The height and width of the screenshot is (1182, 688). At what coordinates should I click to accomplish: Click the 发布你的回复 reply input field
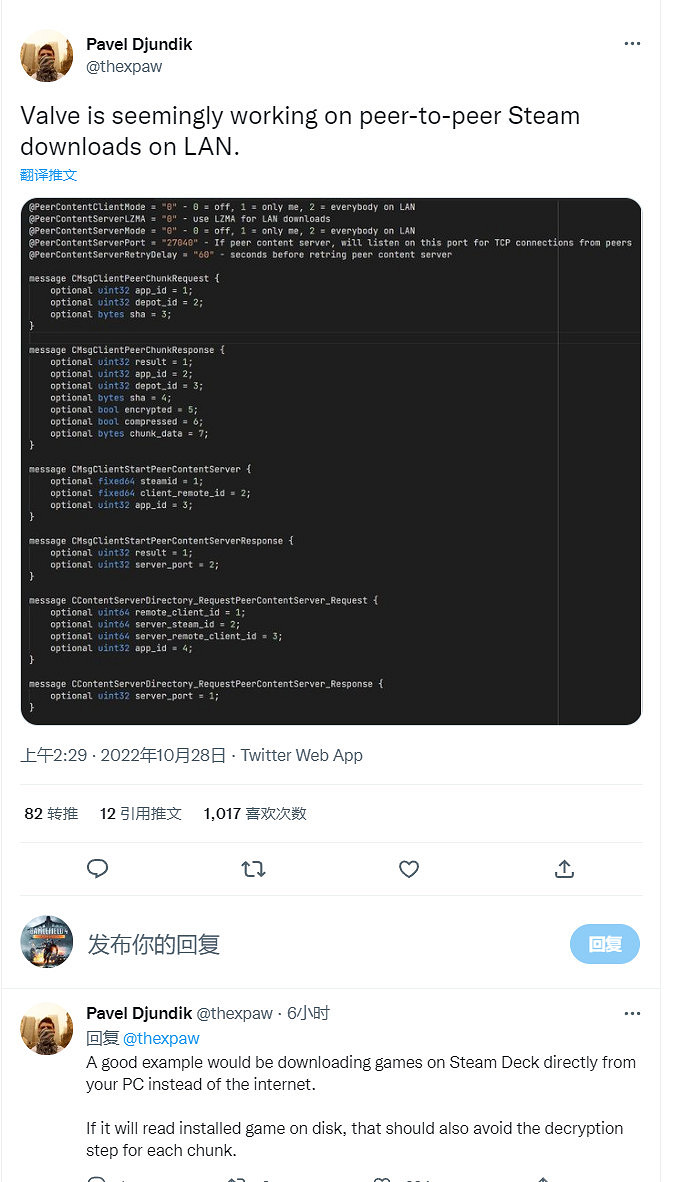point(154,943)
